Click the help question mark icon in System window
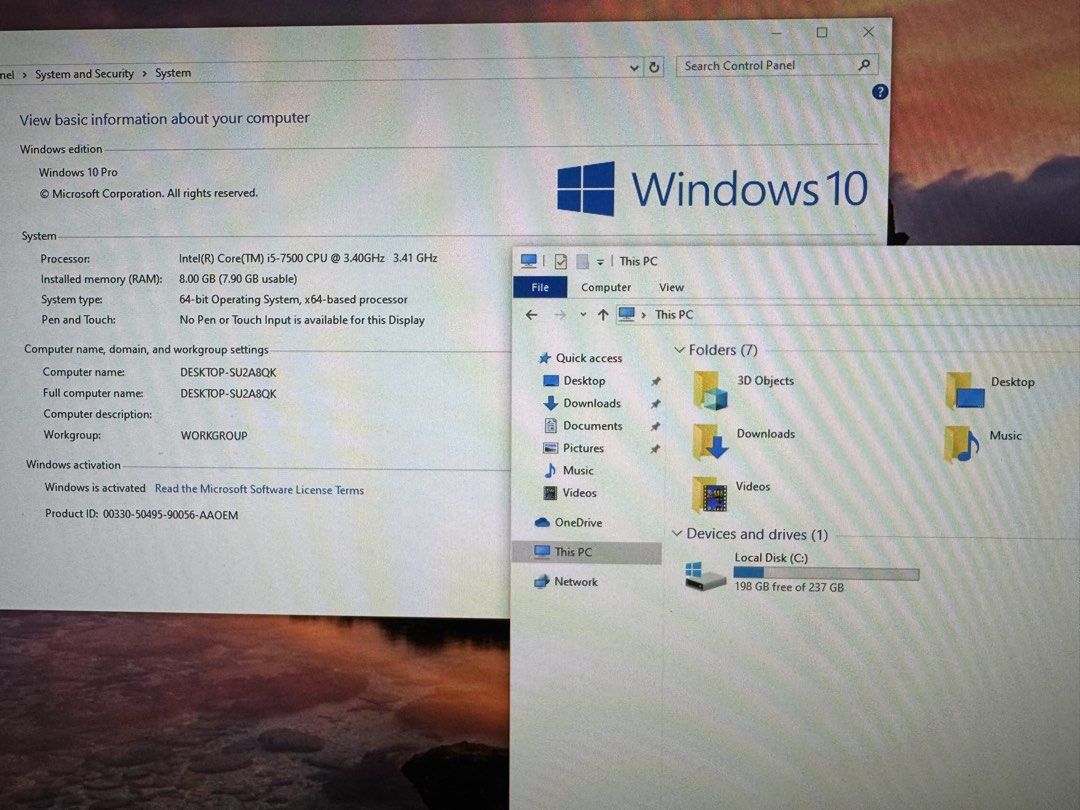The height and width of the screenshot is (810, 1080). pos(880,92)
